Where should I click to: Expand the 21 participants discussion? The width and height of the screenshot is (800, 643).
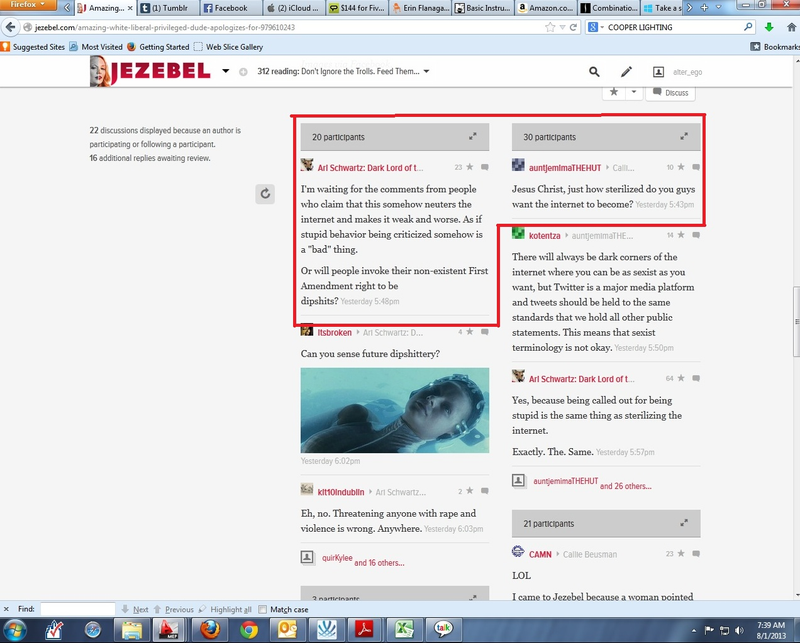pos(684,523)
